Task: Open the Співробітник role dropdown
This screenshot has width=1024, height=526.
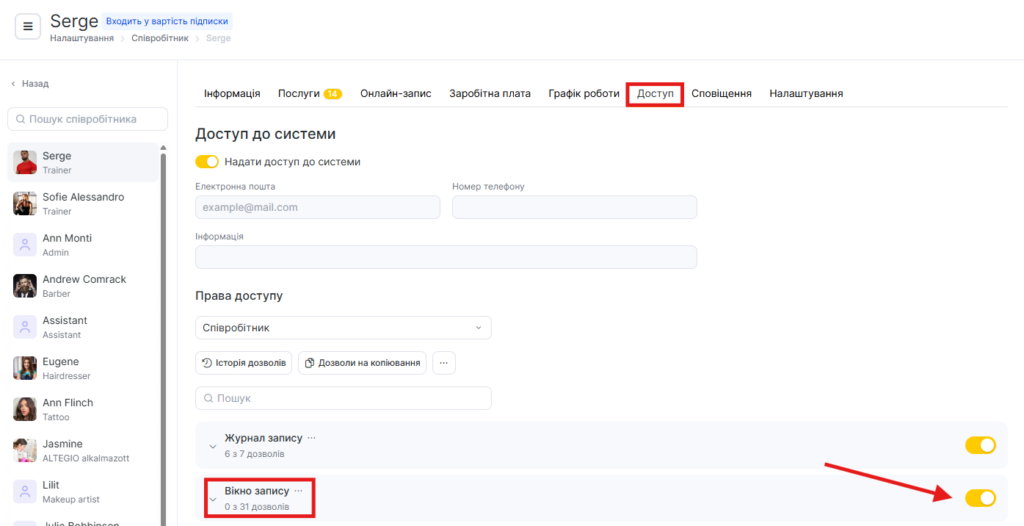Action: [343, 328]
